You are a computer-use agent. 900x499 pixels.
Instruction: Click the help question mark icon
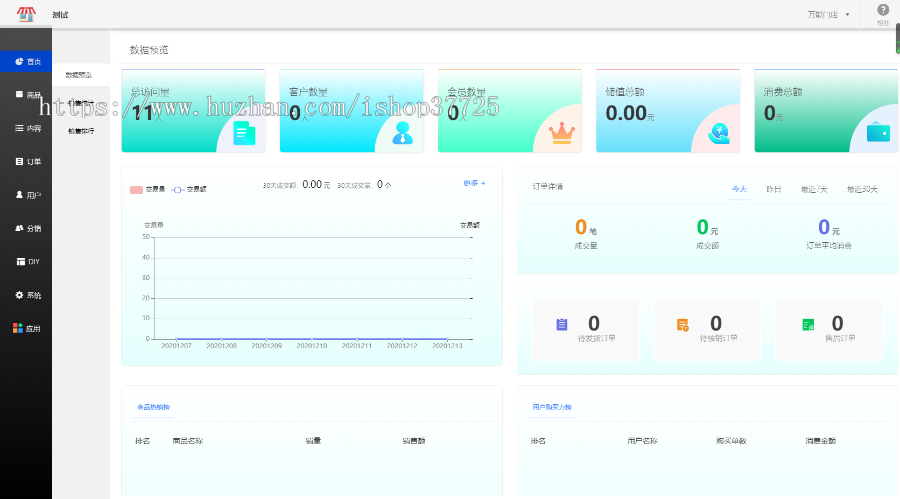tap(882, 11)
